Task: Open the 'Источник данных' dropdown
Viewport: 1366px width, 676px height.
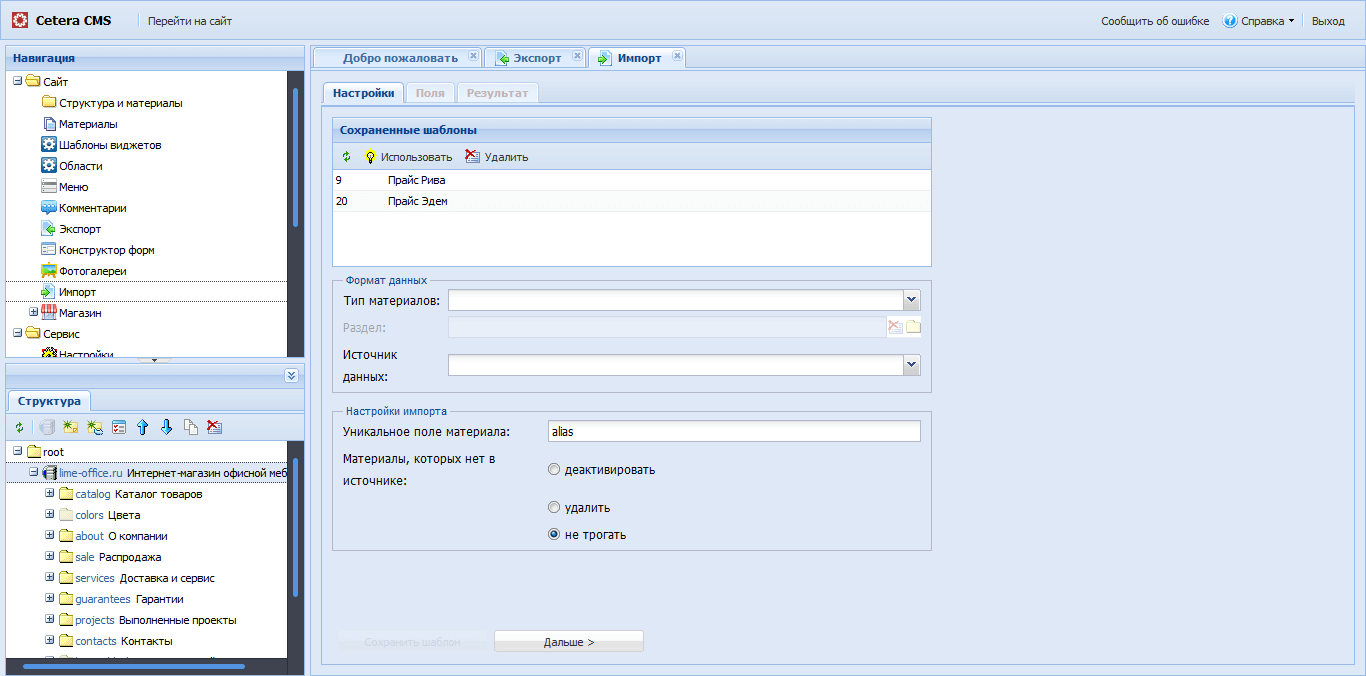Action: (x=911, y=365)
